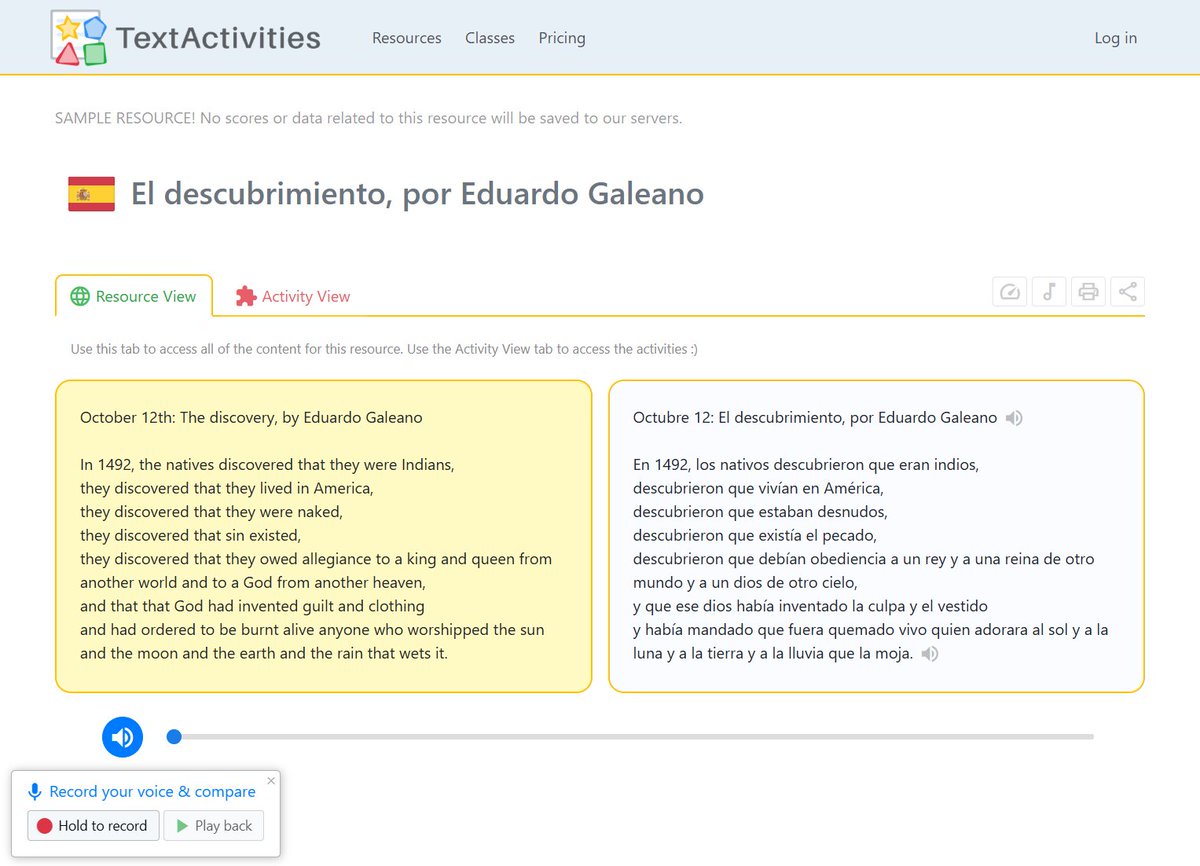Open the Classes menu
This screenshot has width=1200, height=866.
[490, 38]
